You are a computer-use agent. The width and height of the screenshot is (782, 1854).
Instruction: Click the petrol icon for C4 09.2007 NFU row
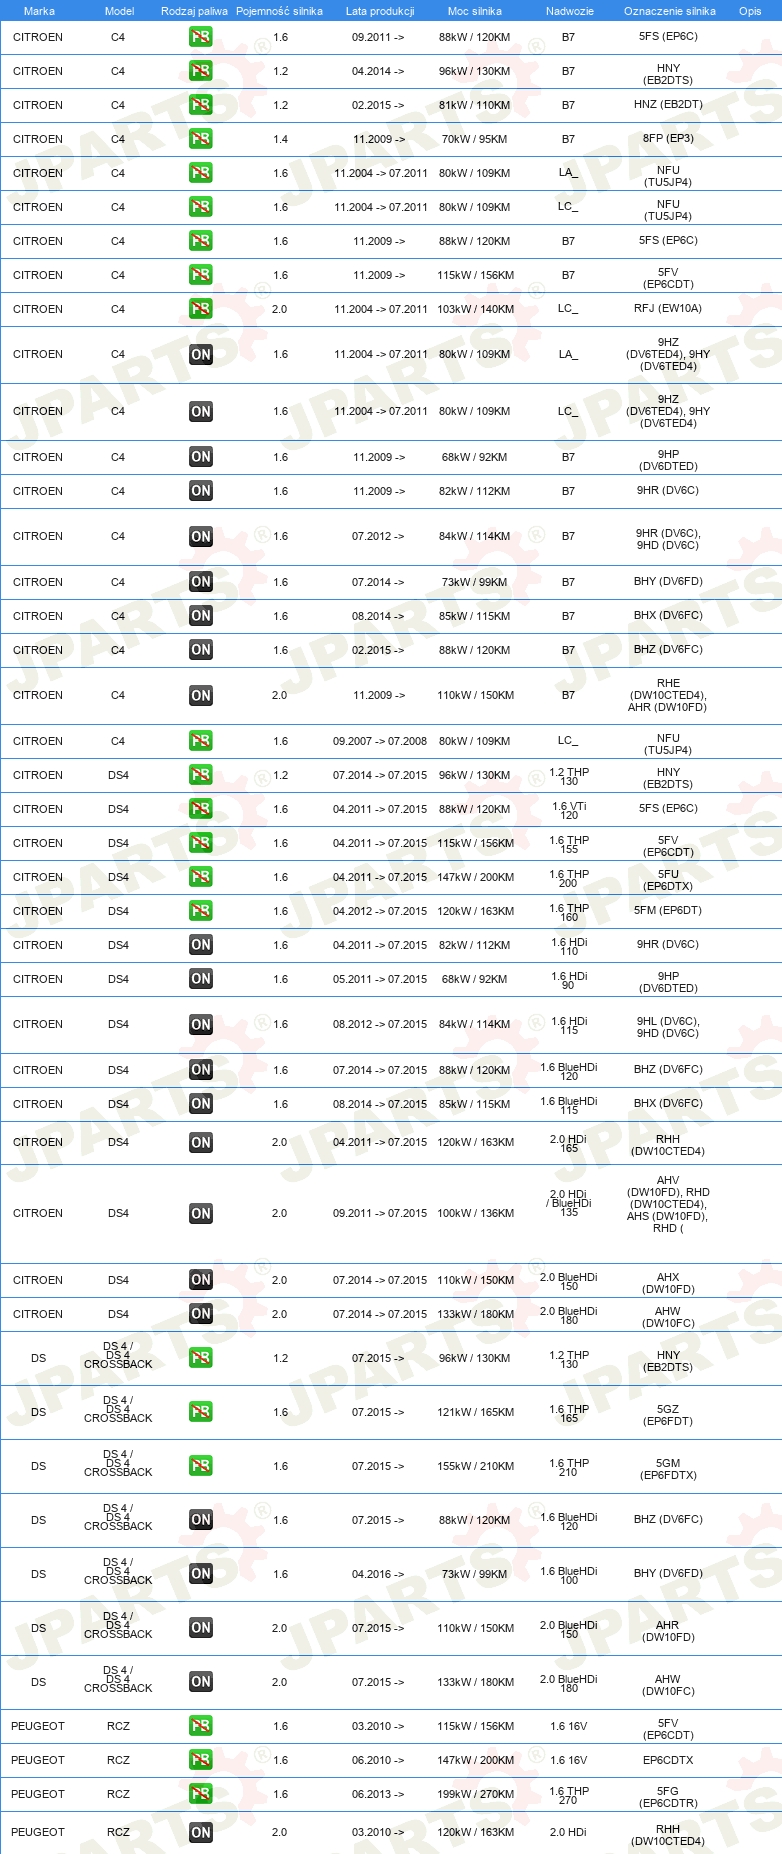(x=201, y=741)
